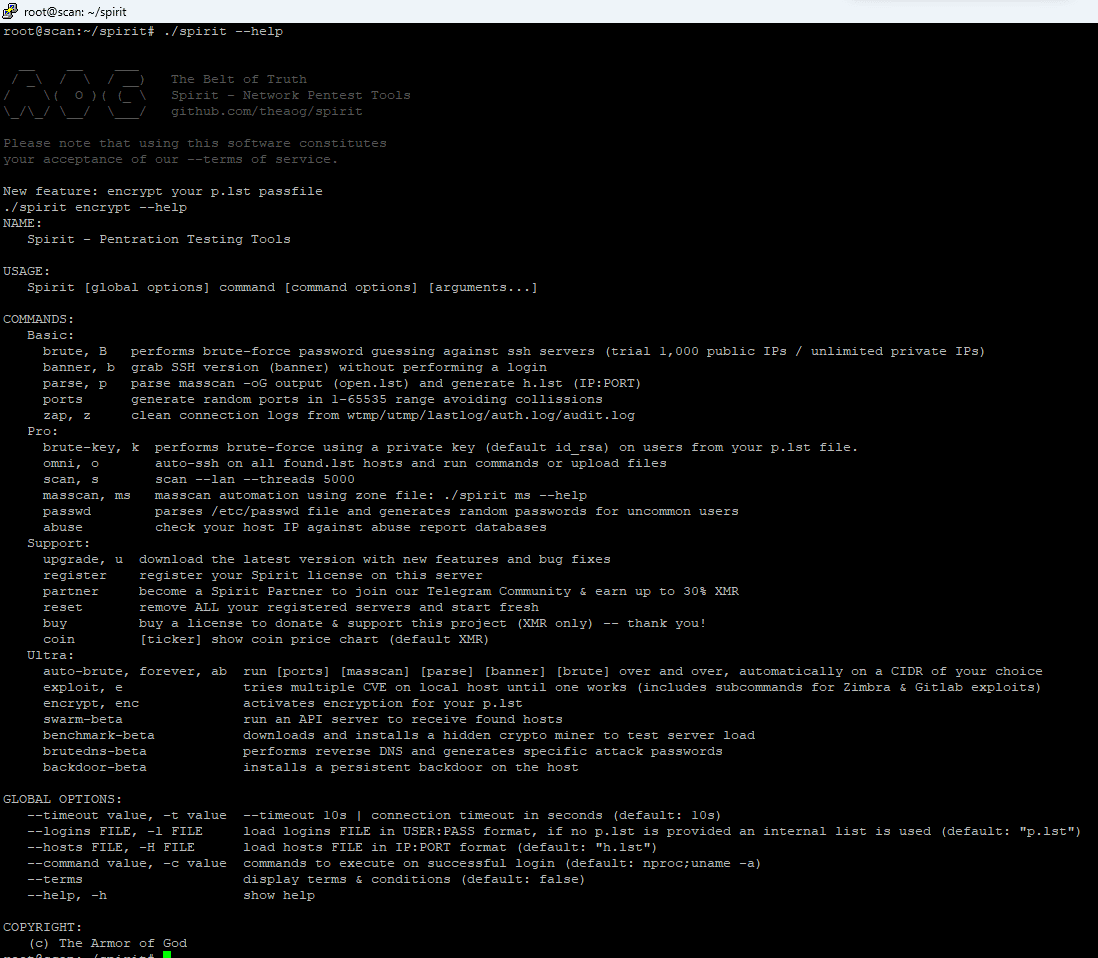The width and height of the screenshot is (1098, 958).
Task: Click the 'banner, b' command name
Action: 78,367
